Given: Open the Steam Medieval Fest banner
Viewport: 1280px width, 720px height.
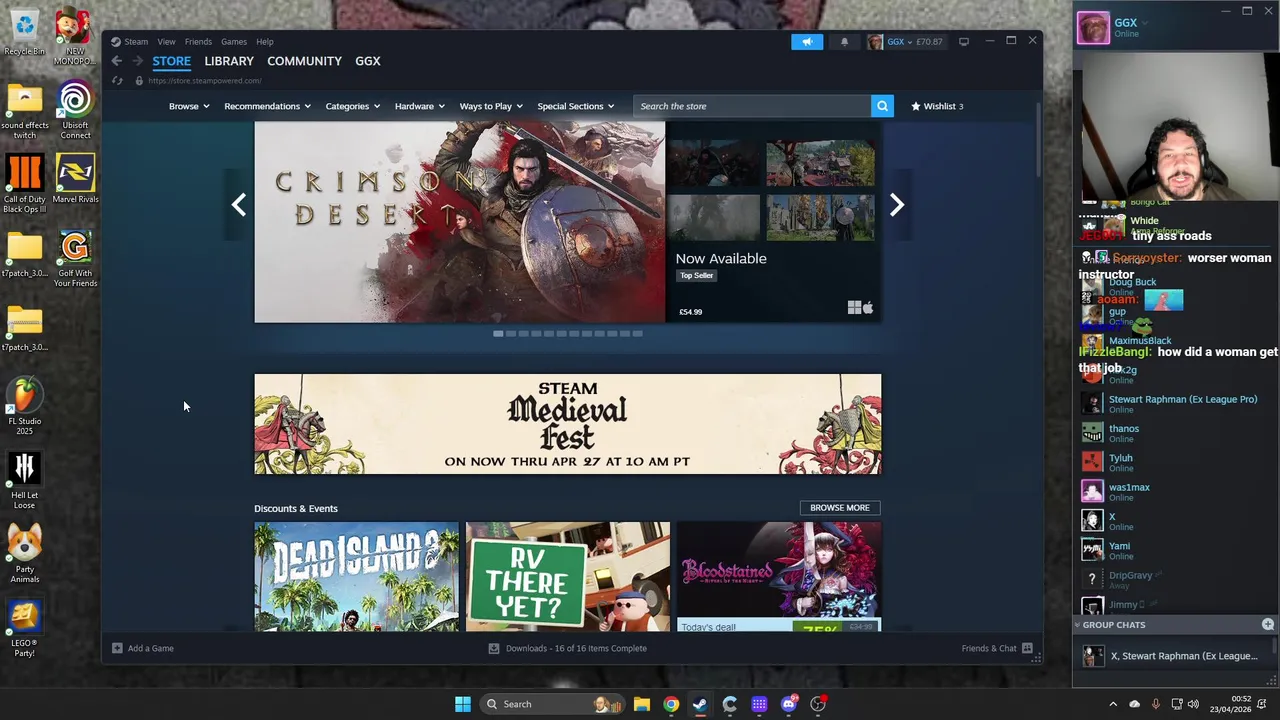Looking at the screenshot, I should (x=568, y=424).
